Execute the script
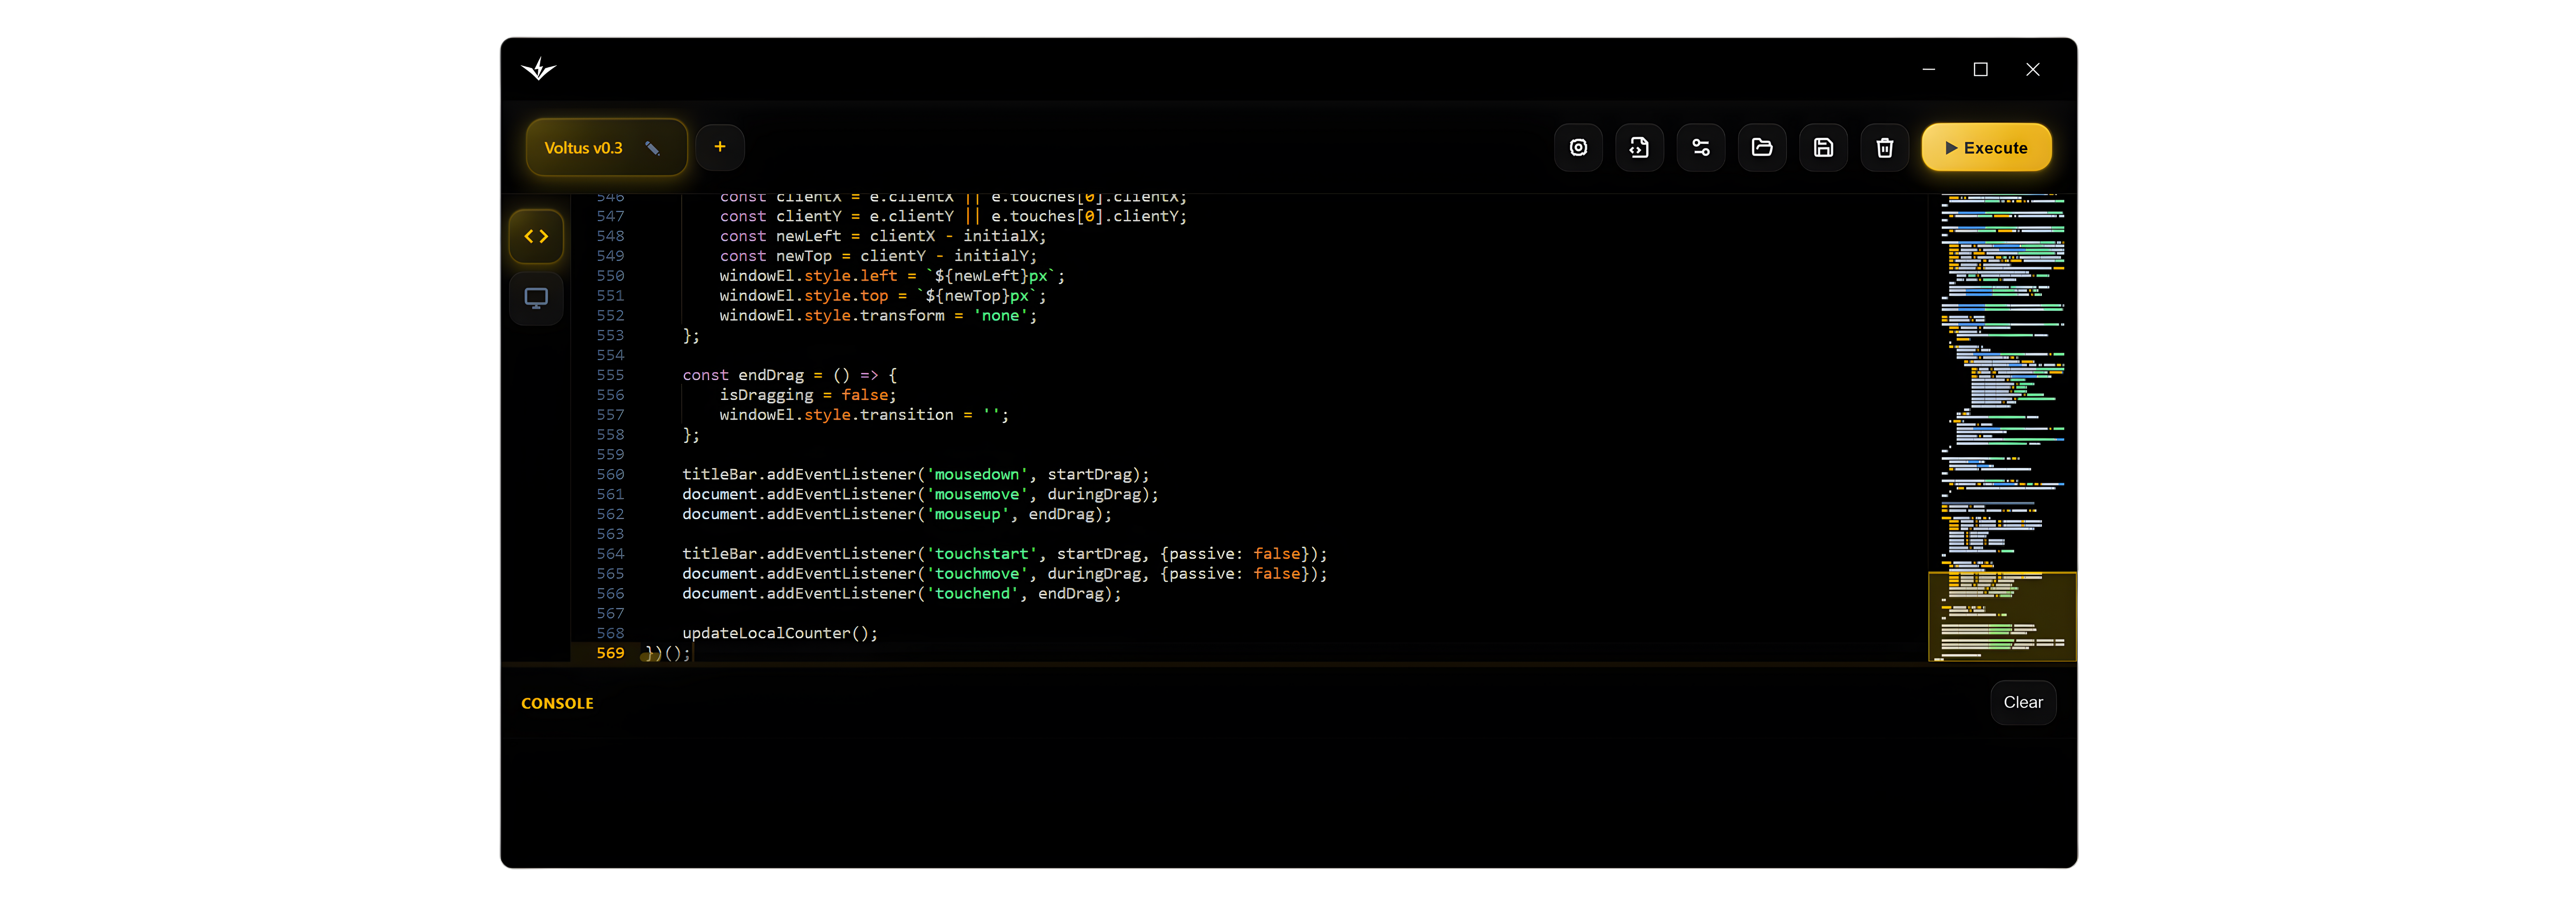2576x902 pixels. pyautogui.click(x=1986, y=147)
